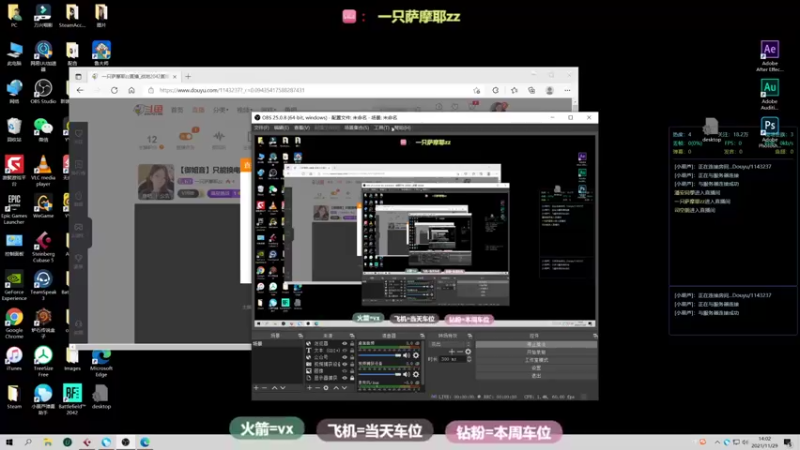Toggle lock on the Display Capture source
This screenshot has height=450, width=800.
pos(352,378)
